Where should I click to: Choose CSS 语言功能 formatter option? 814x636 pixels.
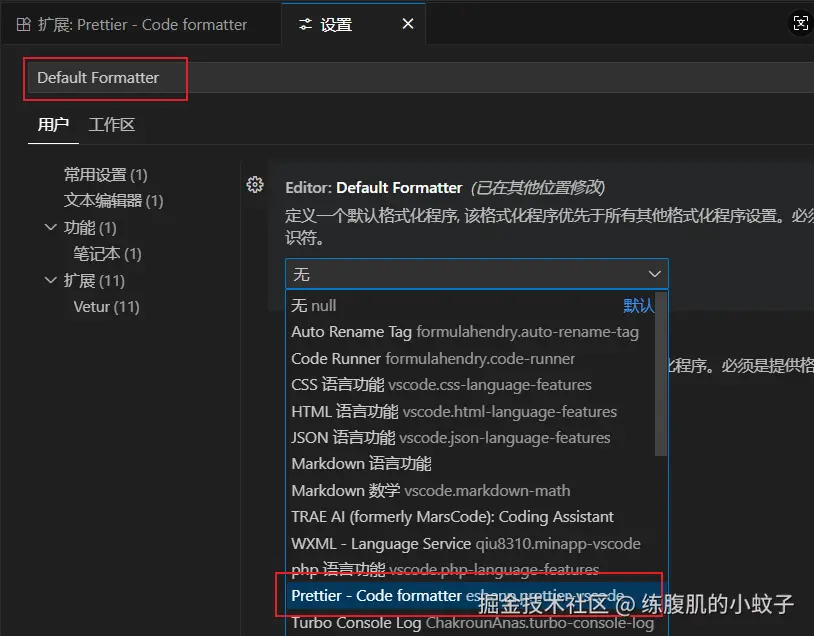coord(471,385)
